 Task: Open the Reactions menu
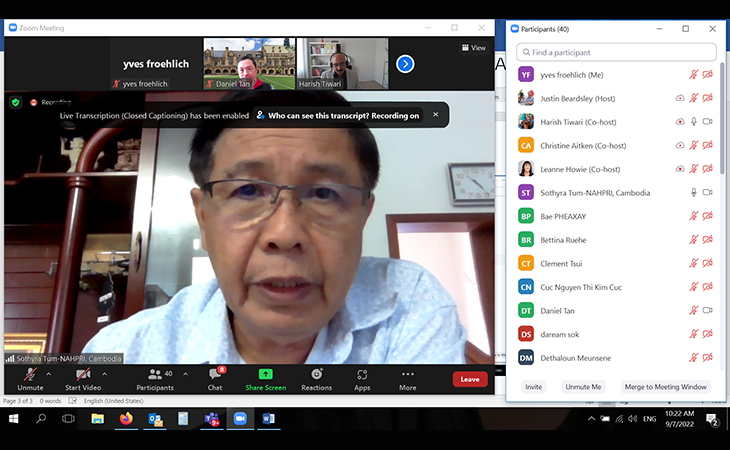coord(317,379)
